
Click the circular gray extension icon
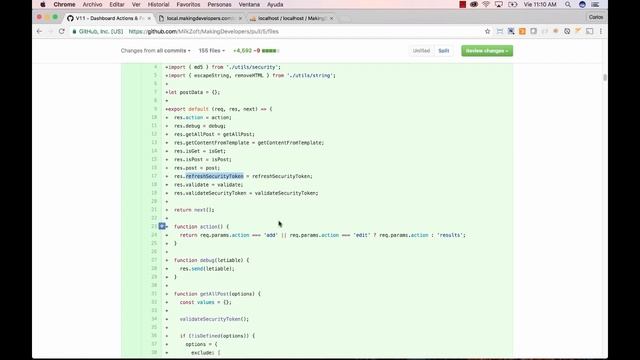pyautogui.click(x=567, y=31)
